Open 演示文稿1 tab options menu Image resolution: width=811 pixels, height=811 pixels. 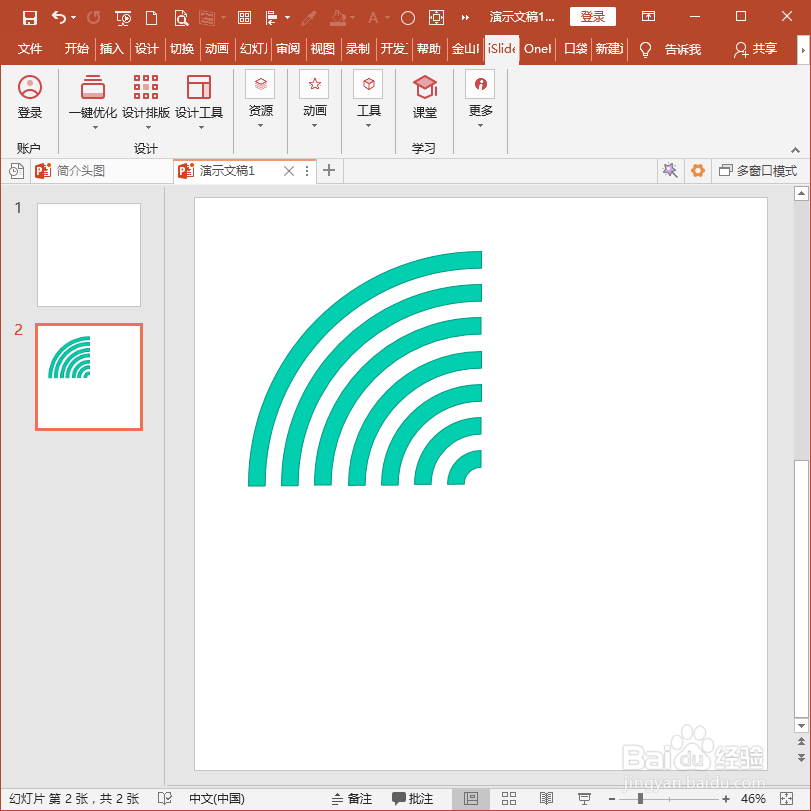[307, 171]
